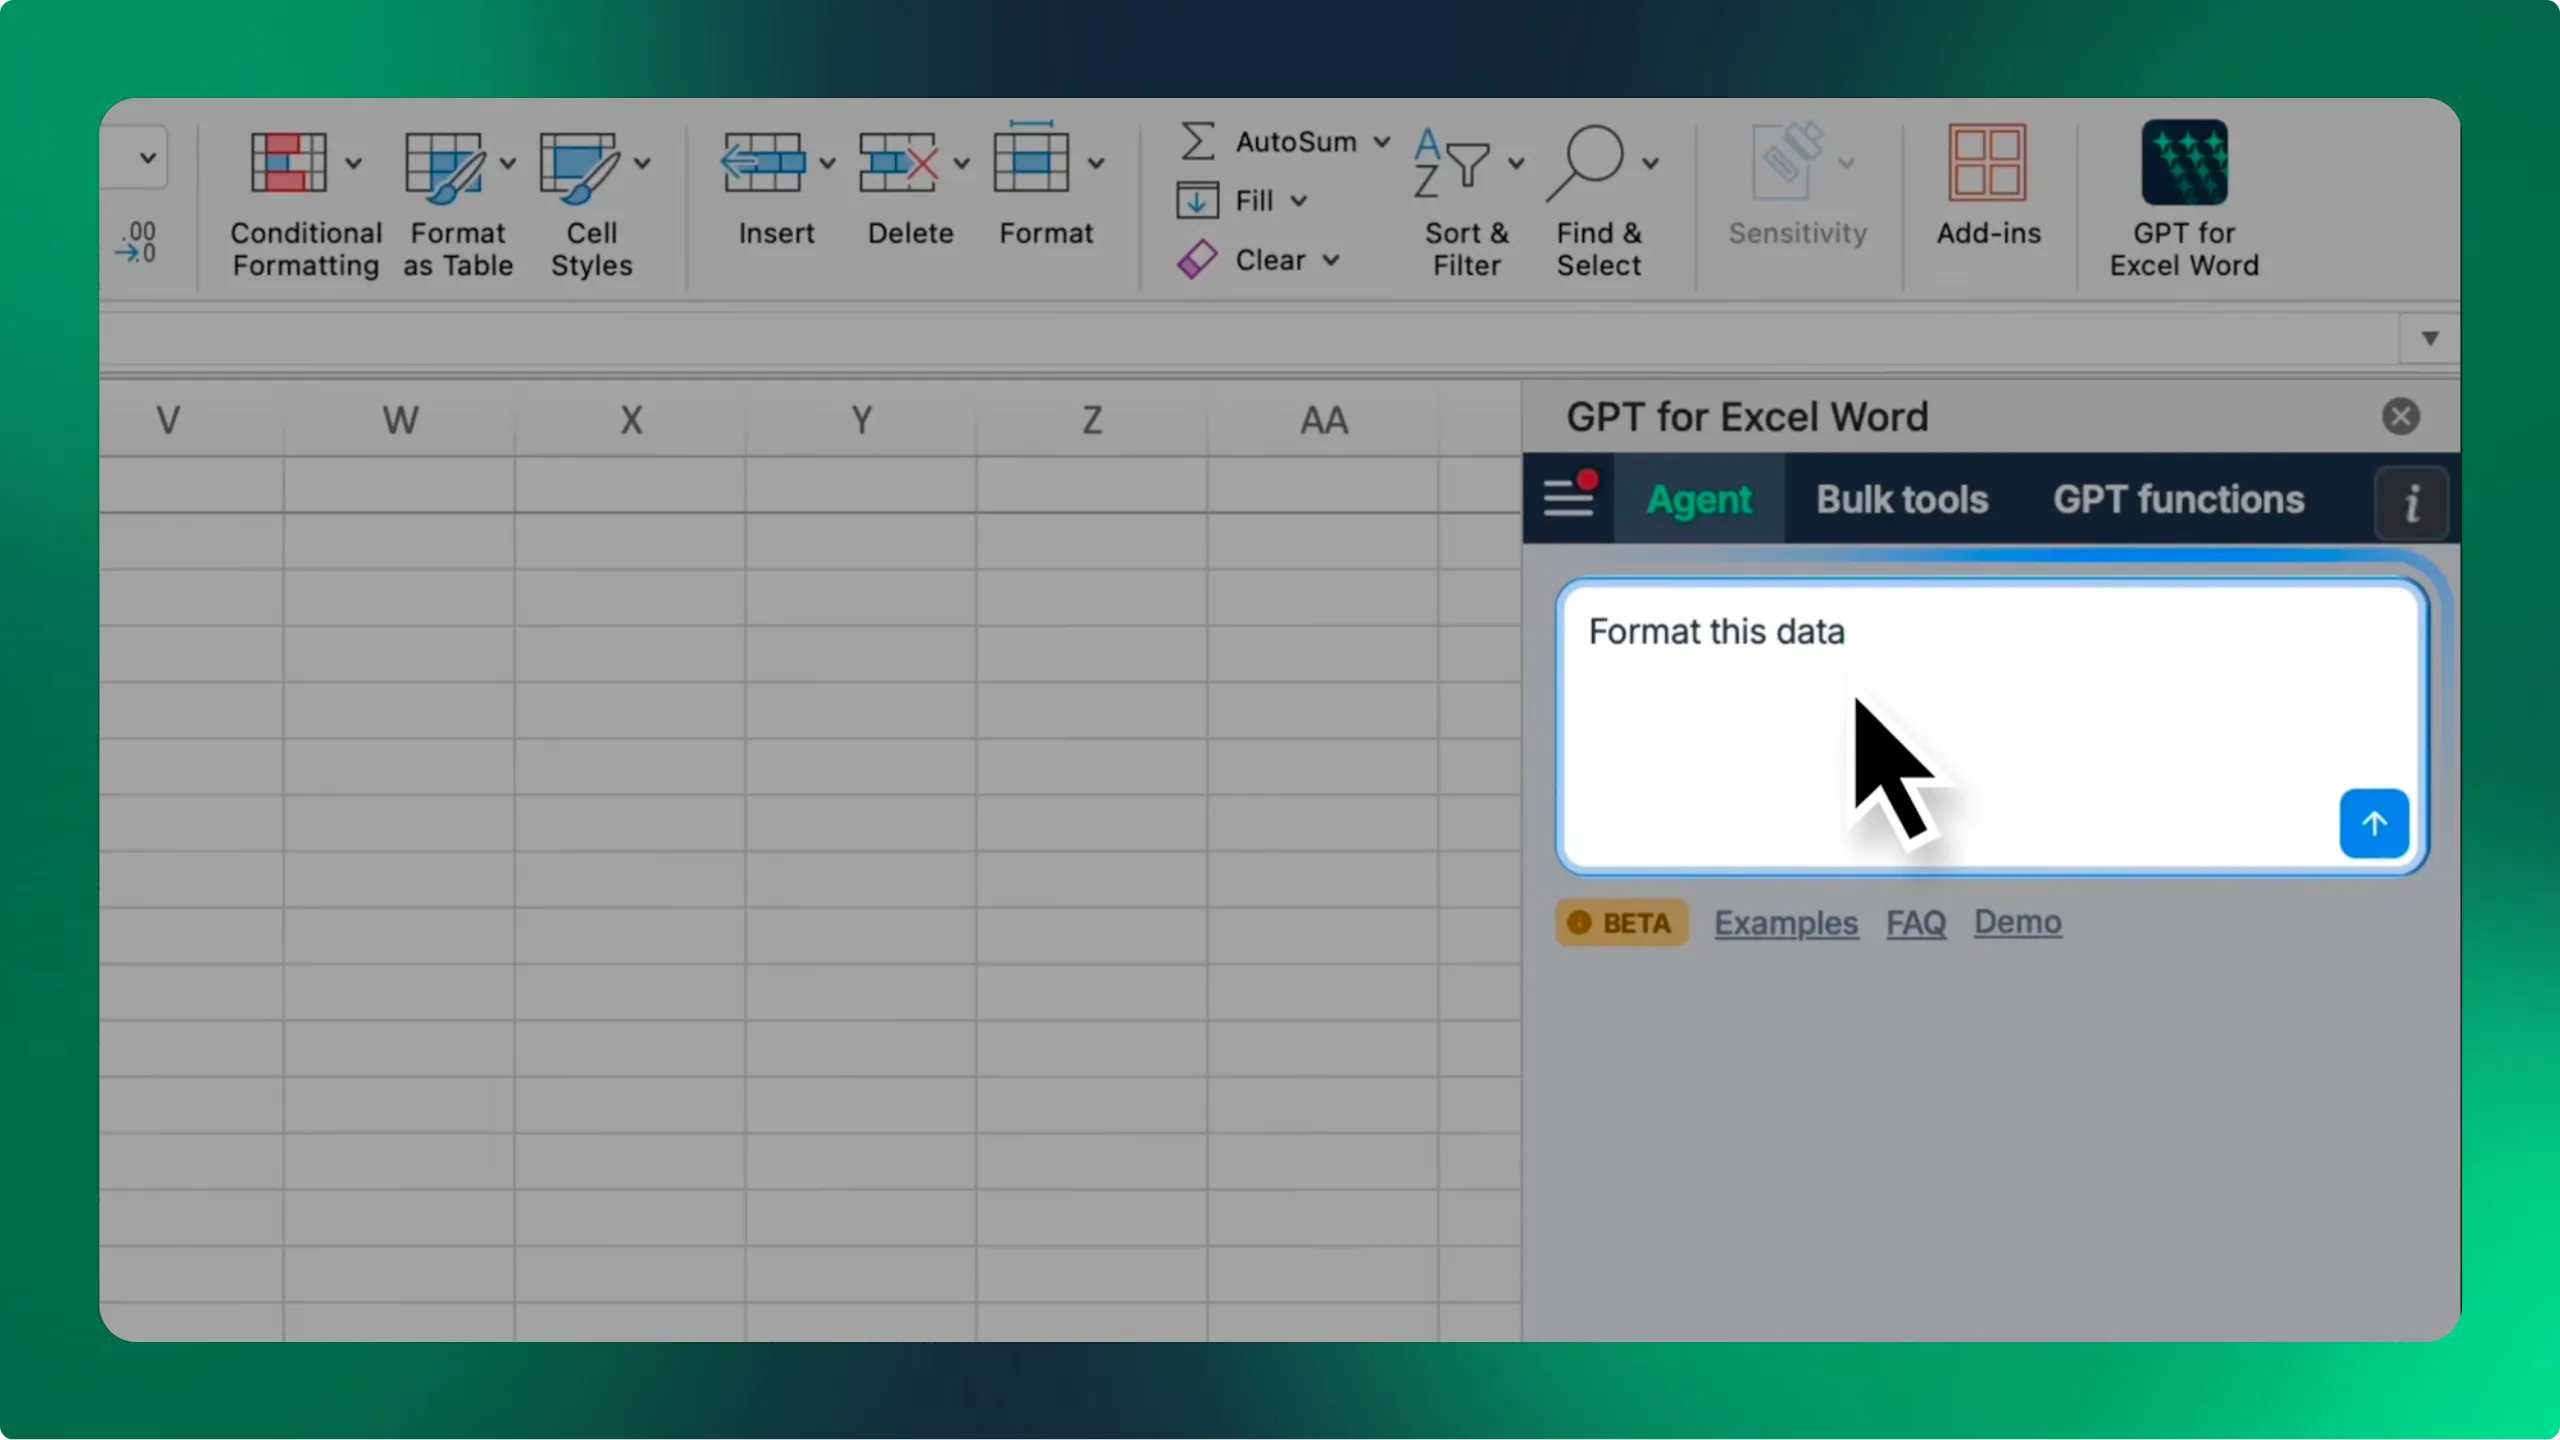
Task: Click the Delete cells icon
Action: click(898, 162)
